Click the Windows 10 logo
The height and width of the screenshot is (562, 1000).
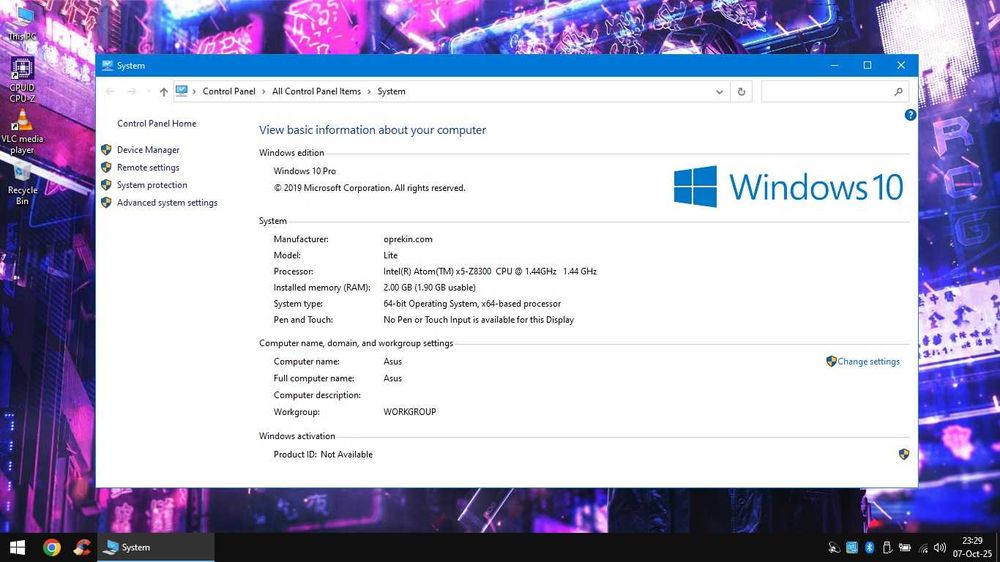point(788,187)
